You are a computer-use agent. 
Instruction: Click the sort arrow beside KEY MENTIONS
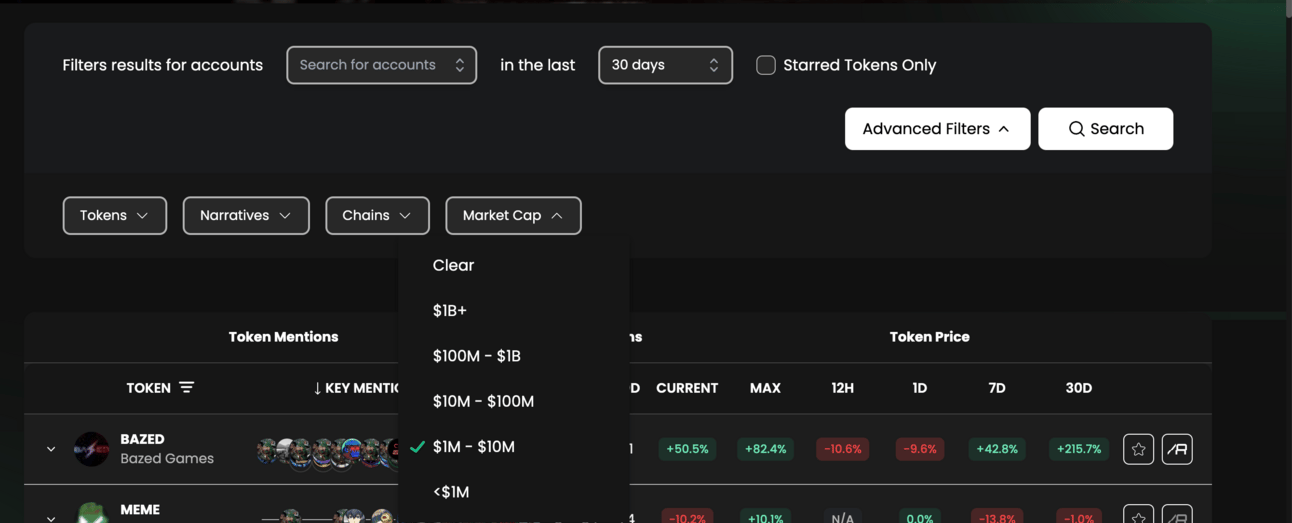tap(317, 388)
